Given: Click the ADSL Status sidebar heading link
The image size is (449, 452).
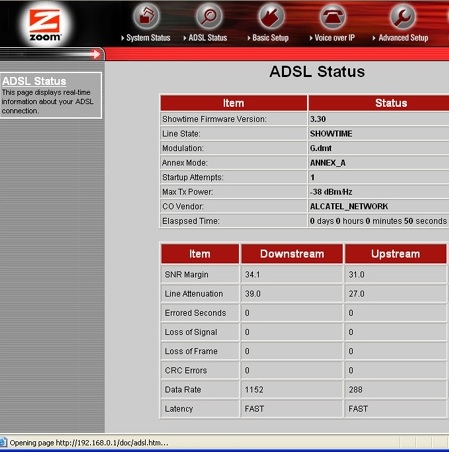Looking at the screenshot, I should pos(34,81).
